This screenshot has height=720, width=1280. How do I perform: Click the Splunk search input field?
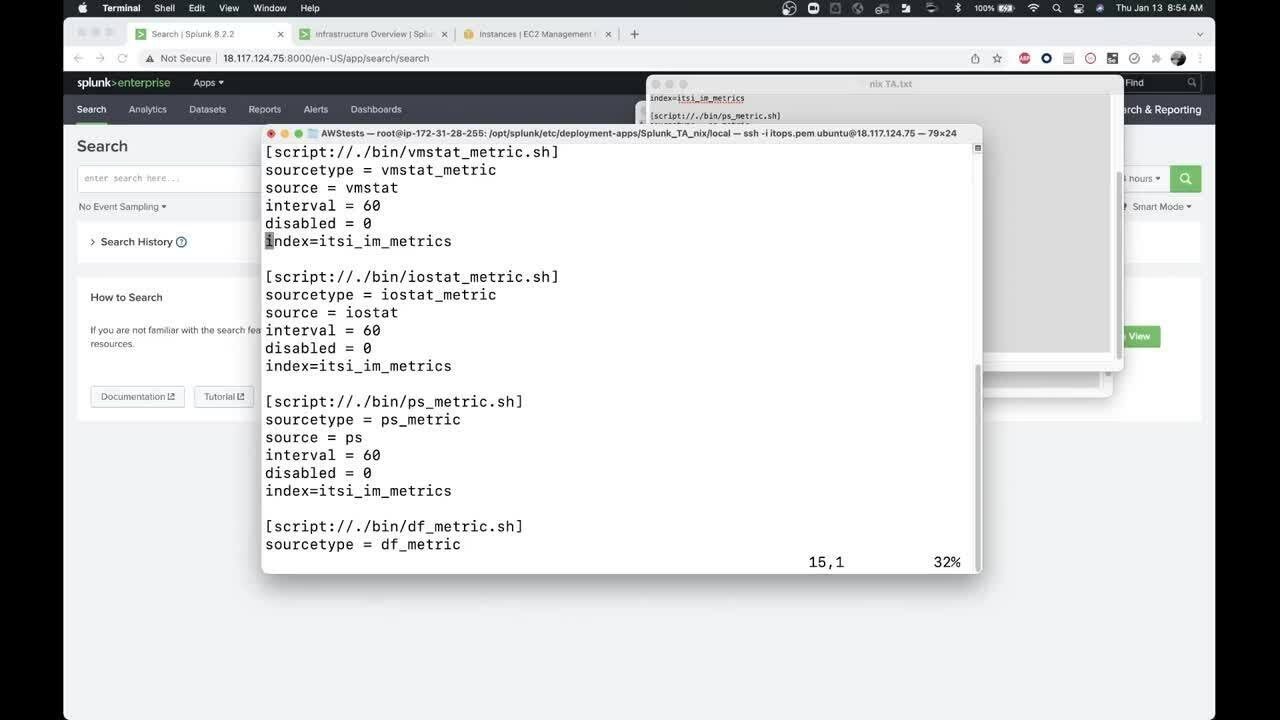tap(169, 179)
